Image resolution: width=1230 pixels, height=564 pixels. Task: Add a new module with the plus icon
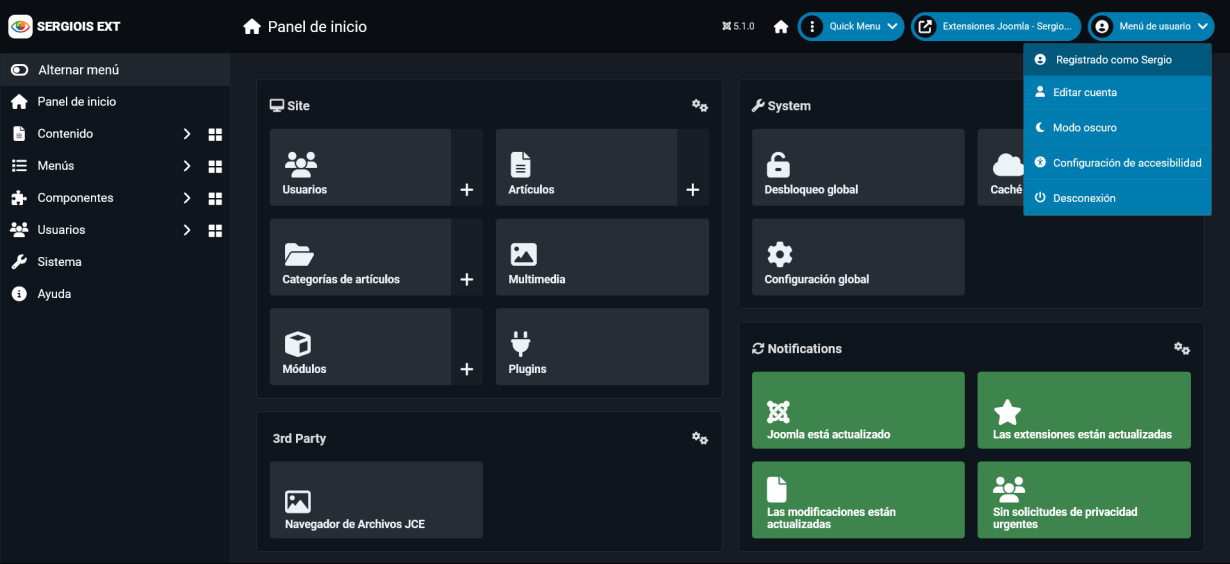[467, 370]
